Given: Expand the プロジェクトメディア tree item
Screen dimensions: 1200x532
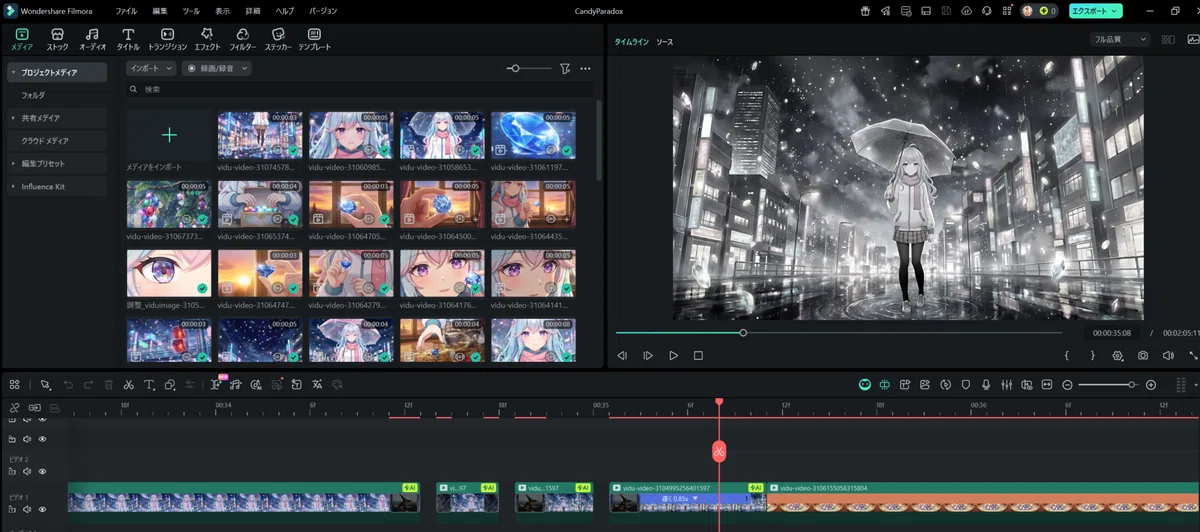Looking at the screenshot, I should (x=13, y=73).
